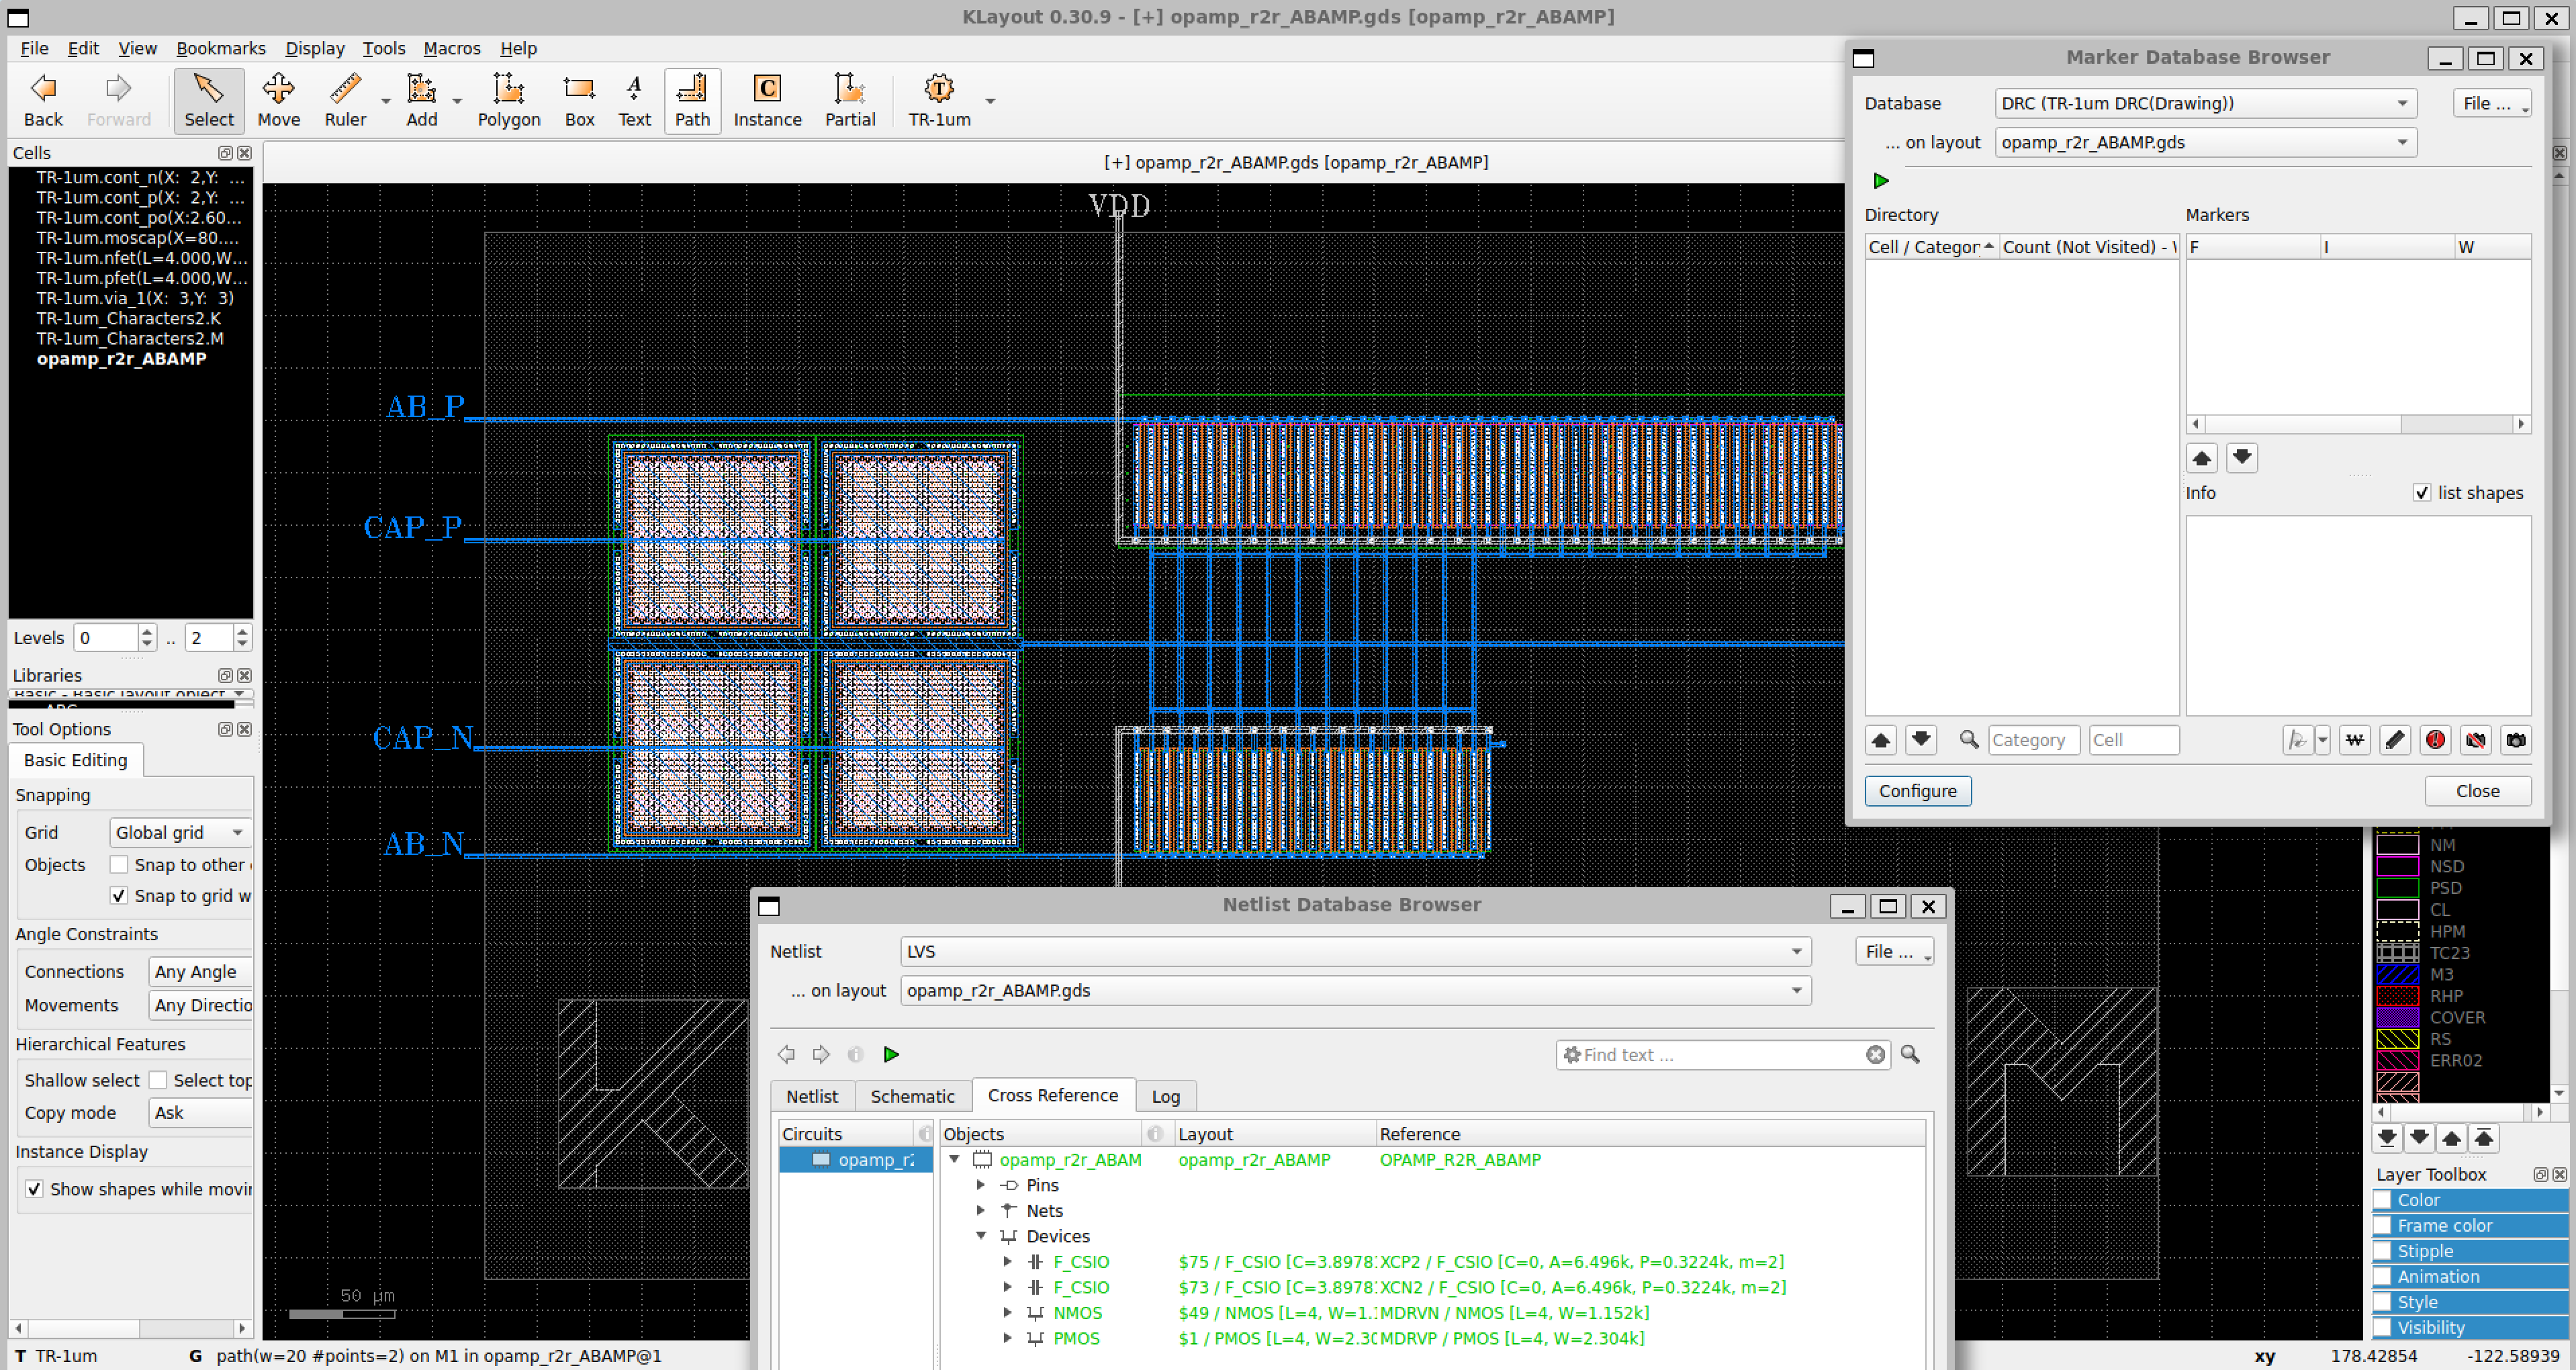
Task: Uncheck the list shapes checkbox
Action: 2421,492
